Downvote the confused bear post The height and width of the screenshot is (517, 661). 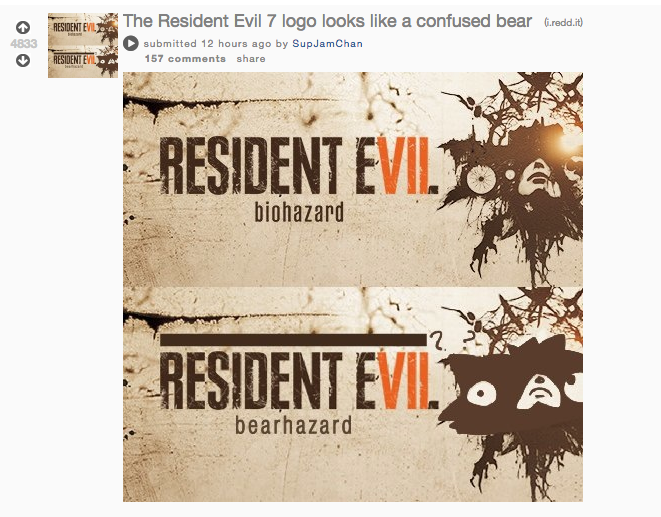(23, 61)
